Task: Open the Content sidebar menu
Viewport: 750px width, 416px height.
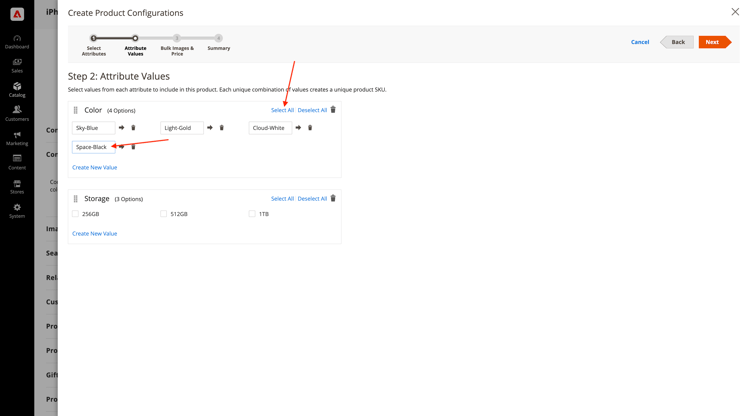Action: point(17,162)
